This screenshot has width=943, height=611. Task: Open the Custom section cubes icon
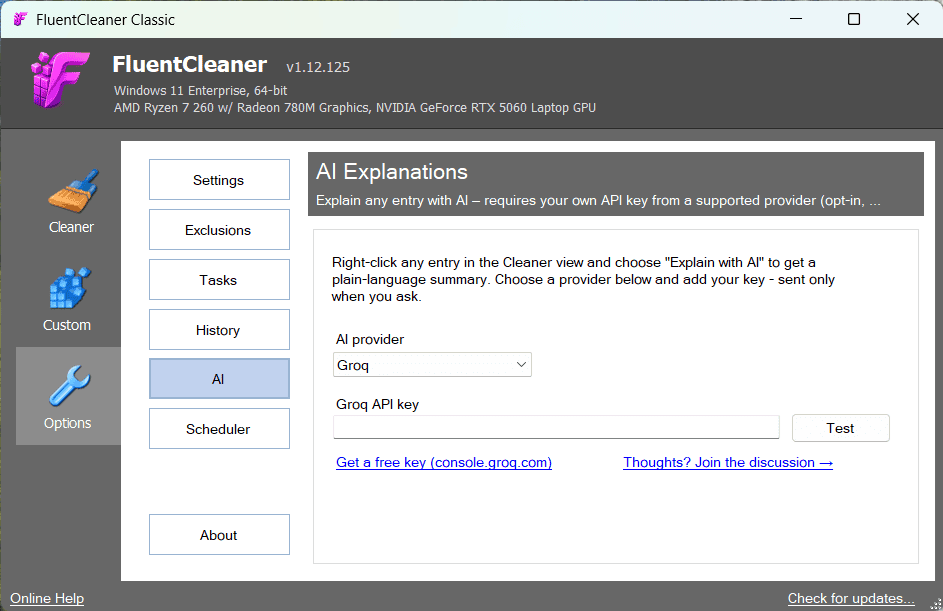pos(70,288)
